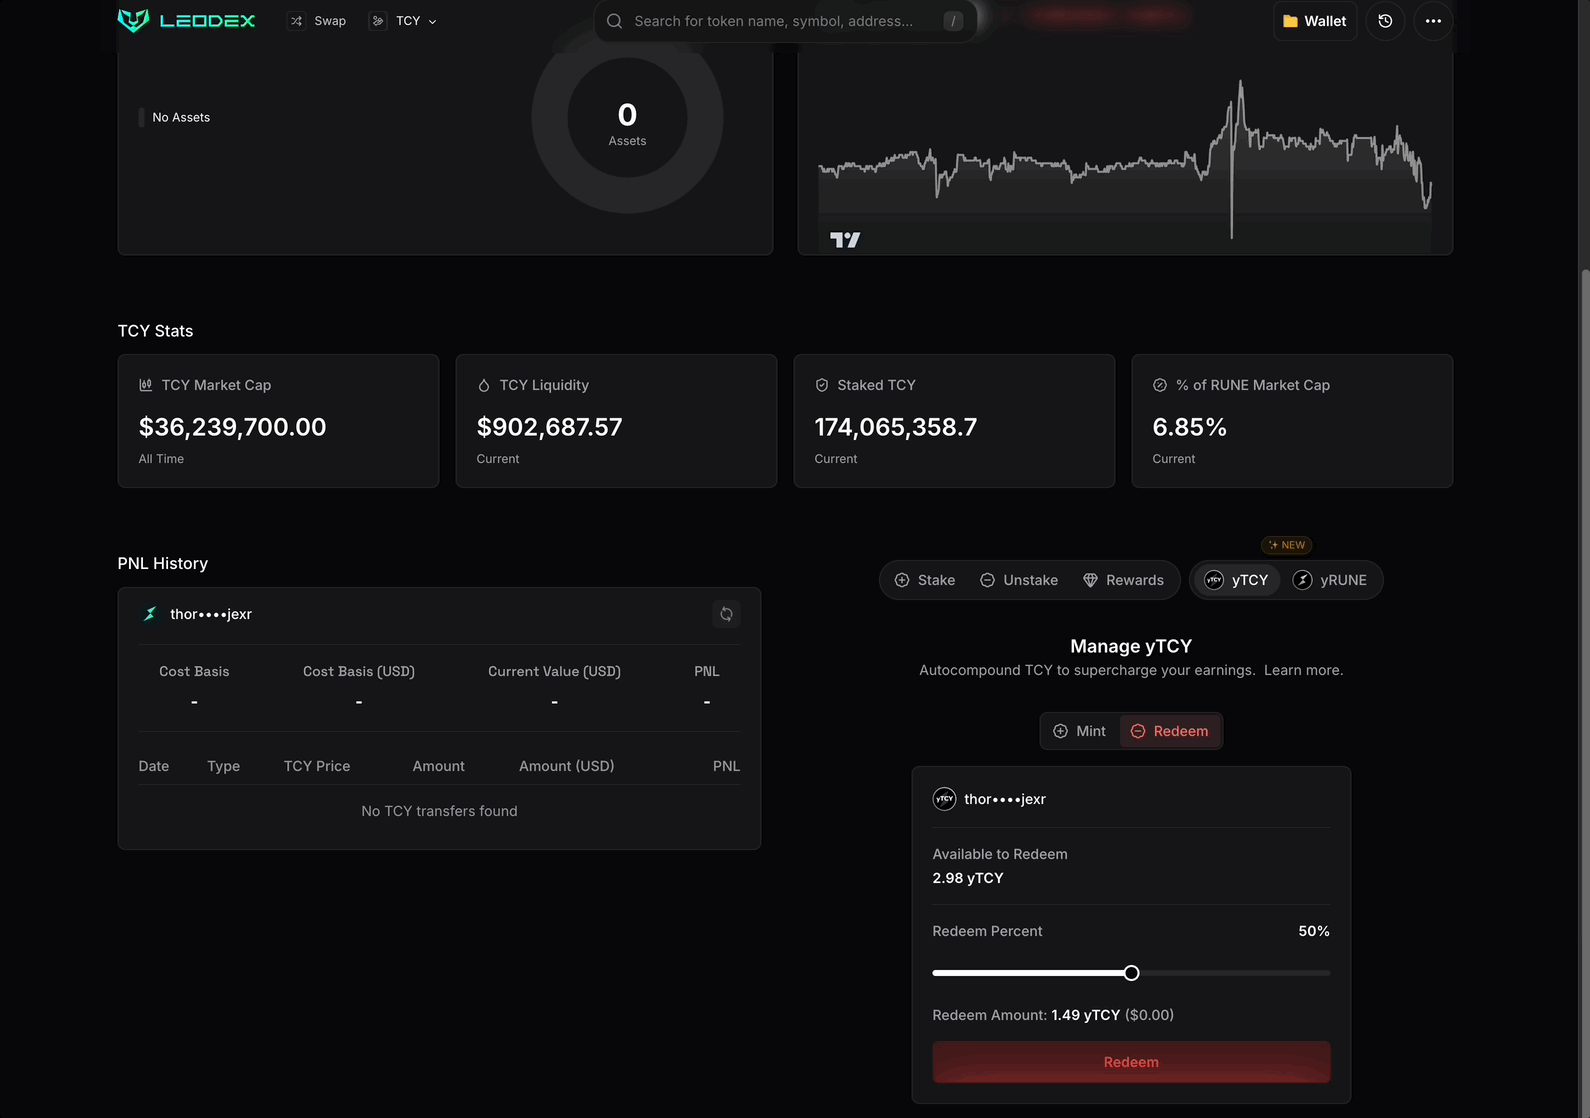The image size is (1590, 1118).
Task: Expand the TCY dropdown menu
Action: [404, 21]
